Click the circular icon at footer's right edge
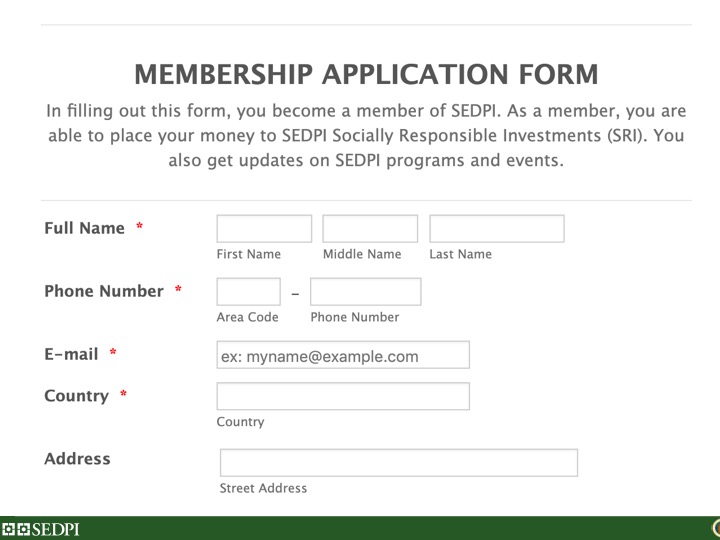Screen dimensions: 720x540 [714, 528]
